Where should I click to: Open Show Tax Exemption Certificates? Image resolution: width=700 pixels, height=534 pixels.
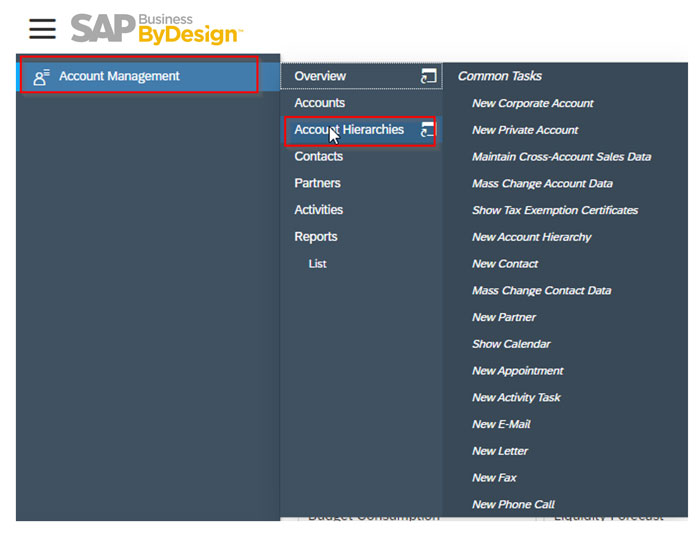coord(554,210)
